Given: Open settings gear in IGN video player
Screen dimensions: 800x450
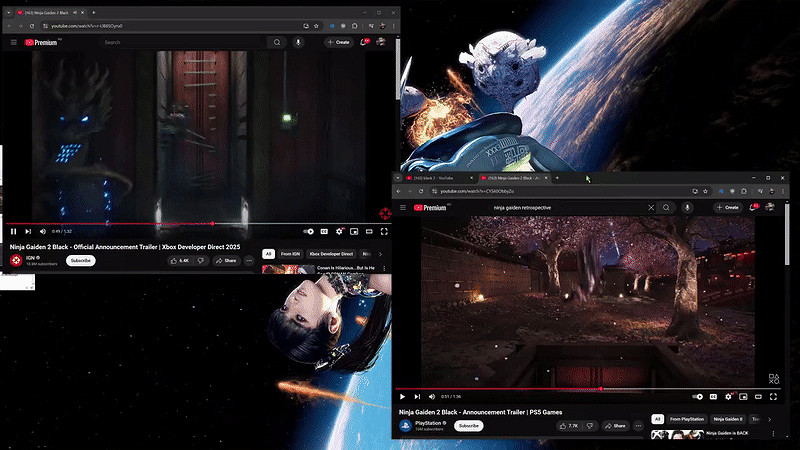Looking at the screenshot, I should coord(340,231).
